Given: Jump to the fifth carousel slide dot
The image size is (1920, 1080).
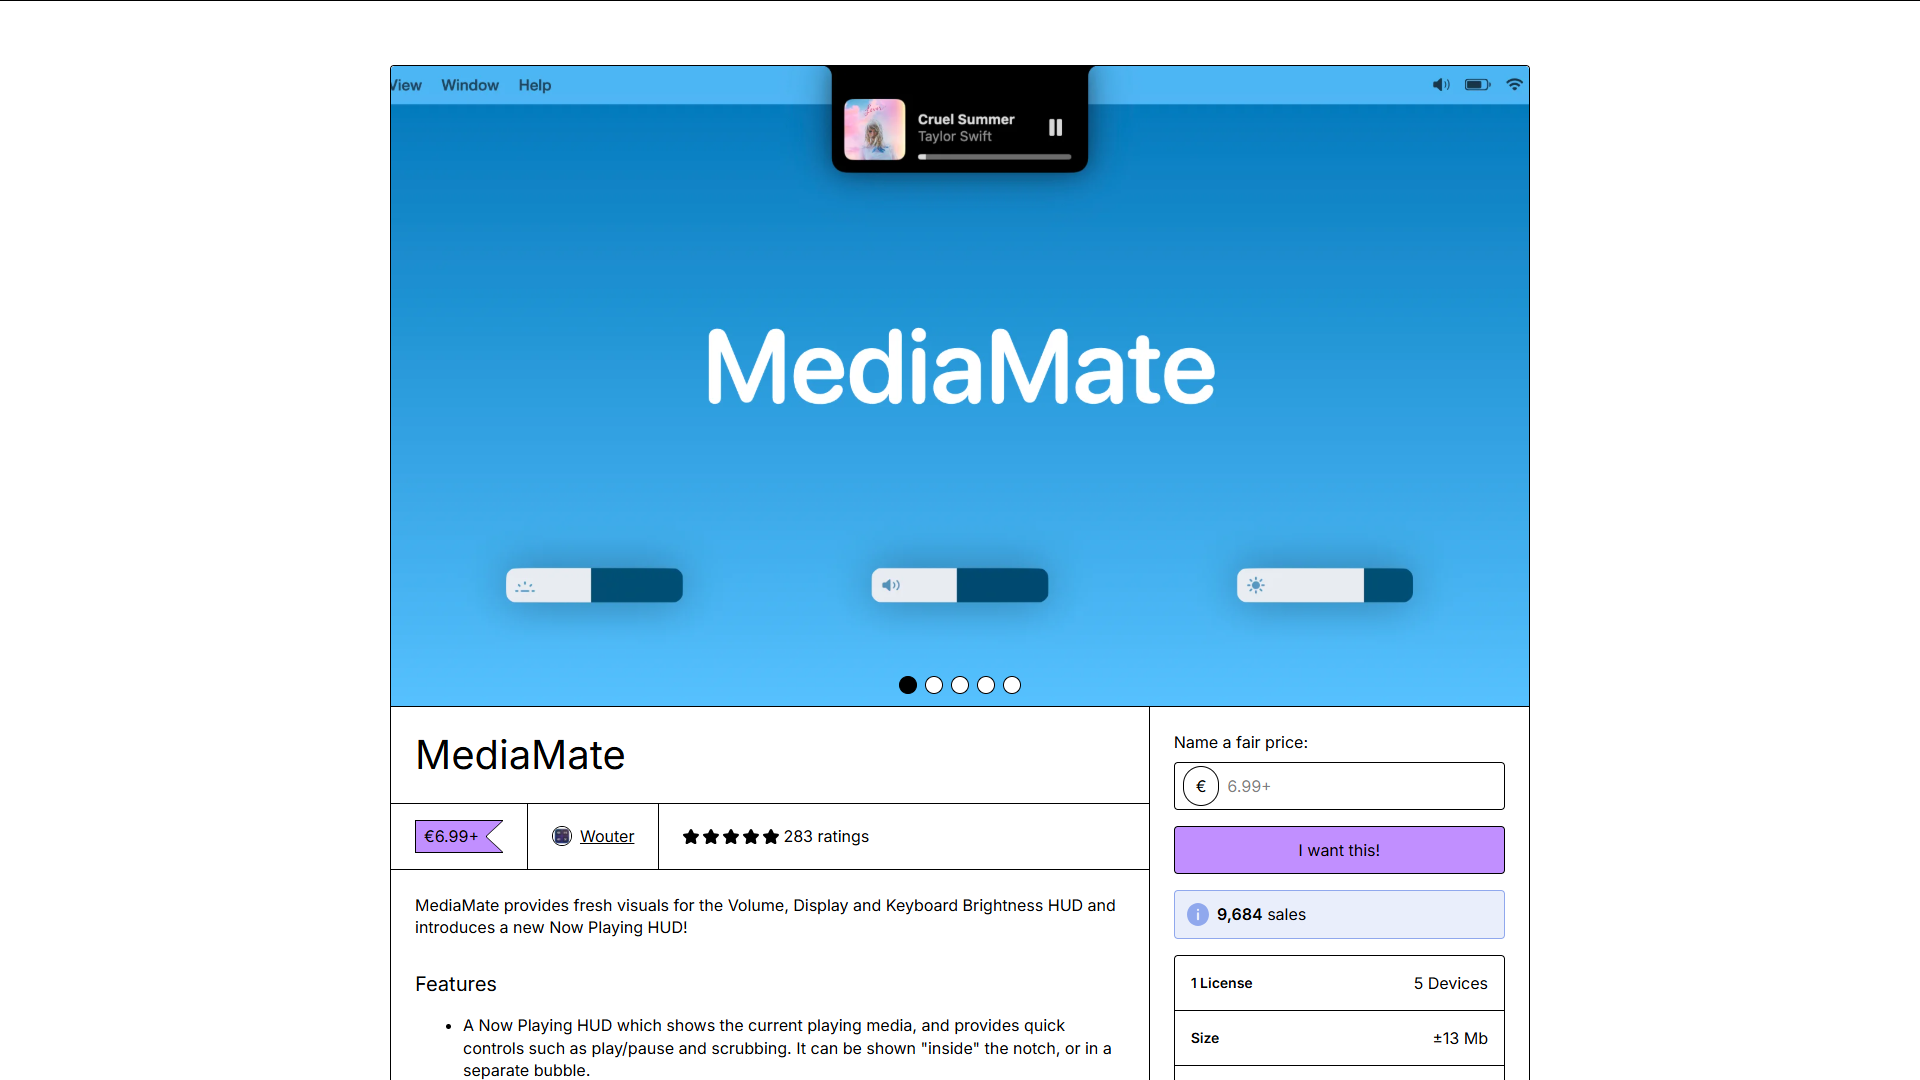Looking at the screenshot, I should pos(1012,685).
